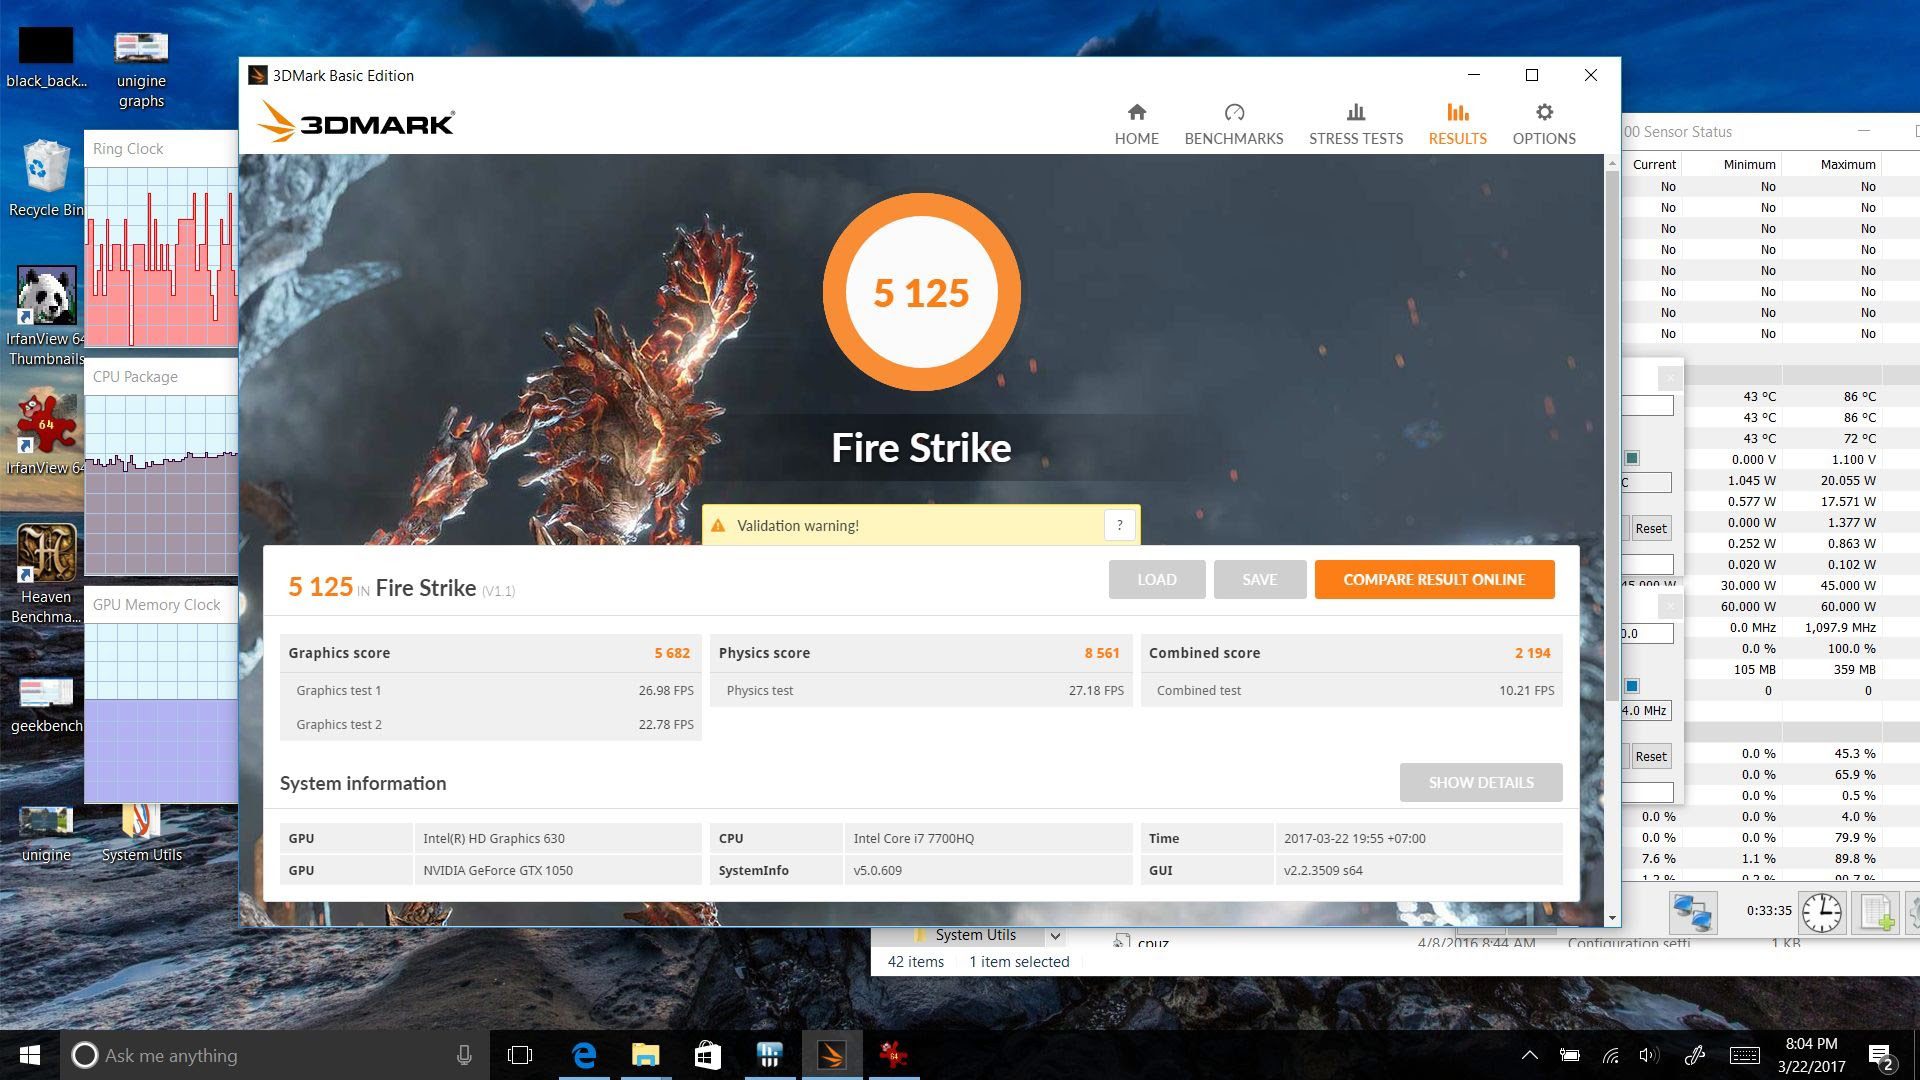
Task: Open the System Utils desktop folder
Action: (x=141, y=834)
